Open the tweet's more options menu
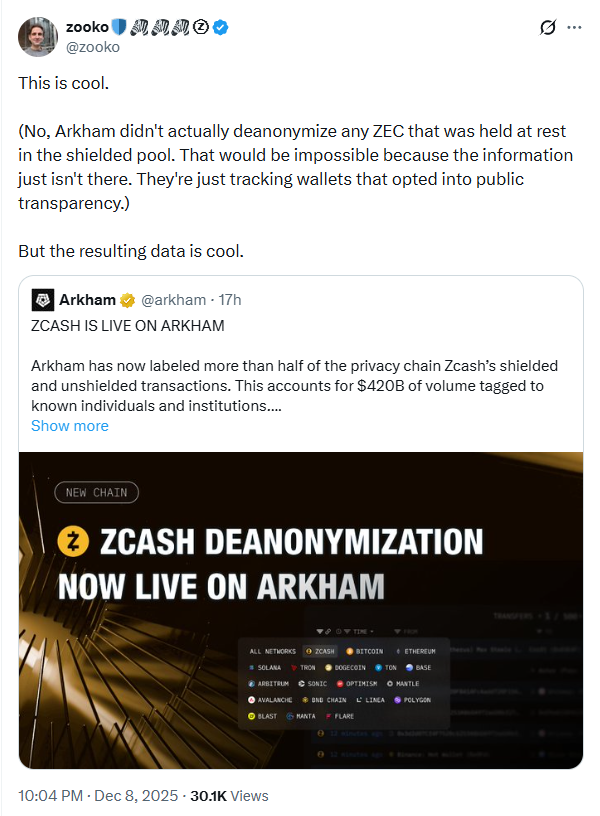600x816 pixels. click(576, 27)
